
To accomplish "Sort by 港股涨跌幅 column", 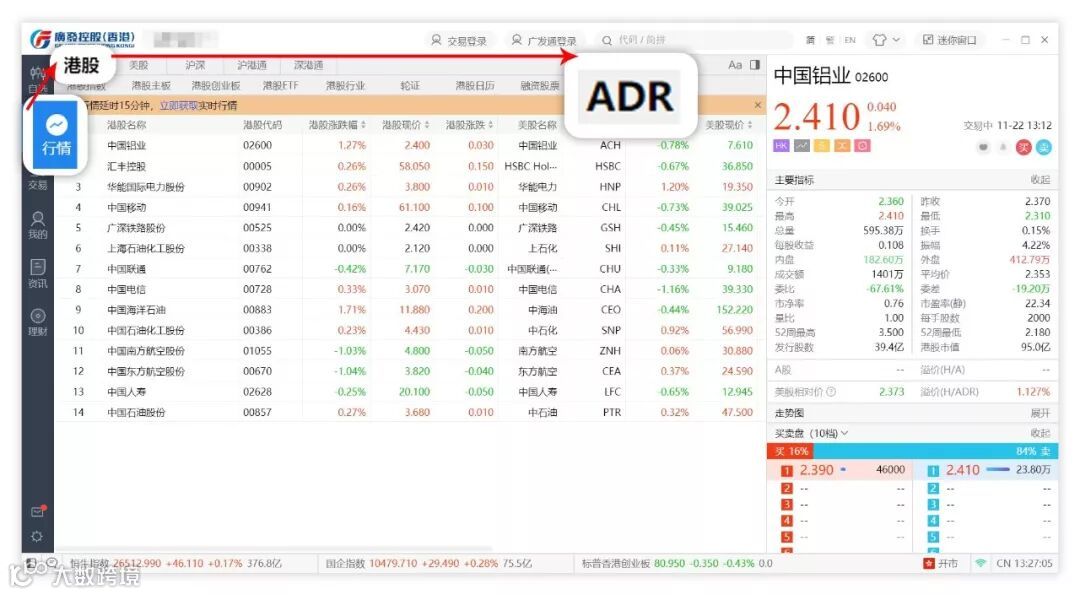I will [x=337, y=125].
